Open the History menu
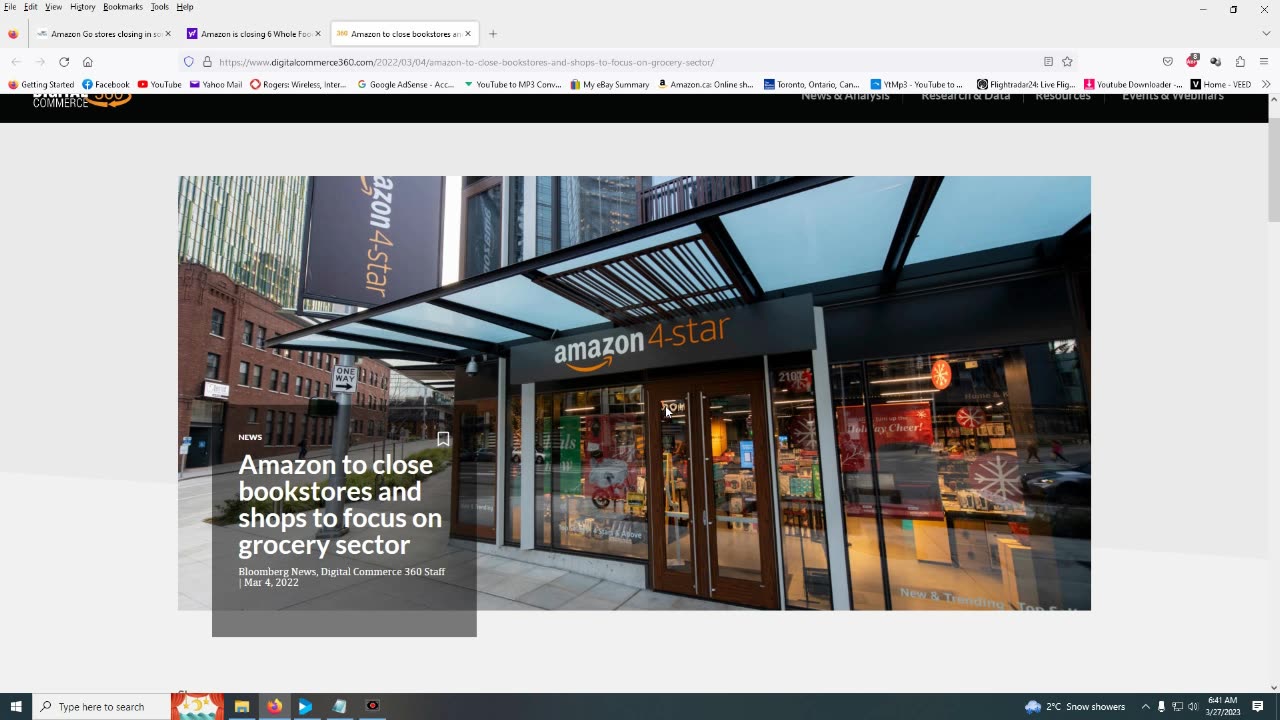Screen dimensions: 1280x720 [83, 7]
